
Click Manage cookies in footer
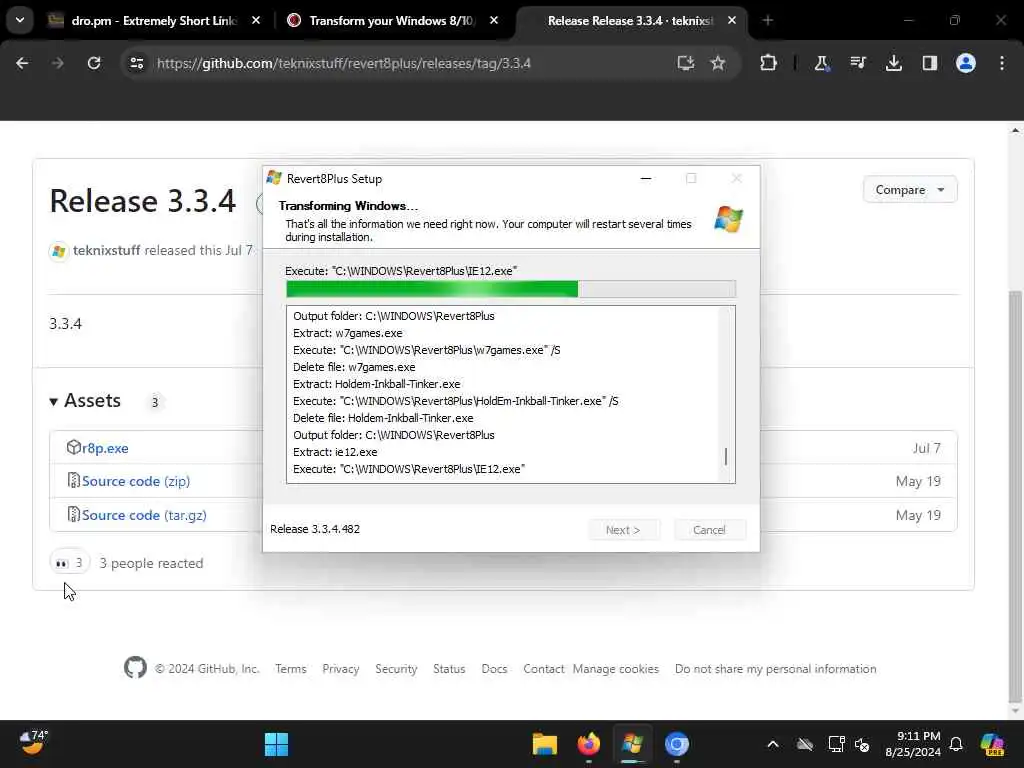point(616,669)
